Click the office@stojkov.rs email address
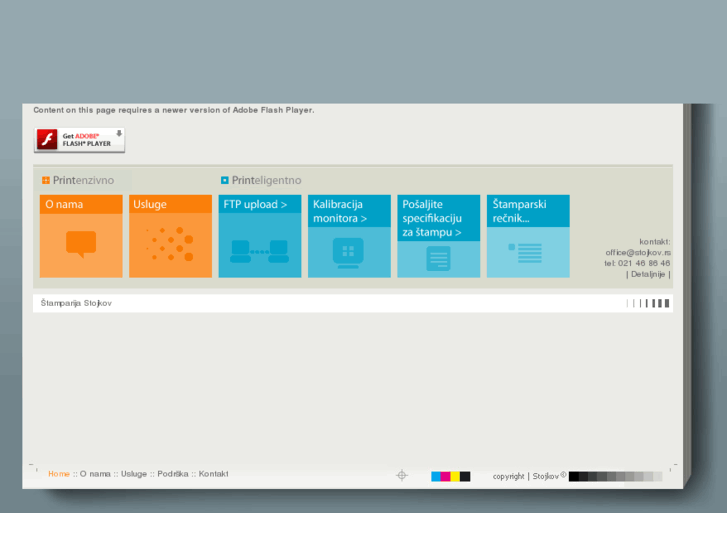727x545 pixels. [638, 252]
